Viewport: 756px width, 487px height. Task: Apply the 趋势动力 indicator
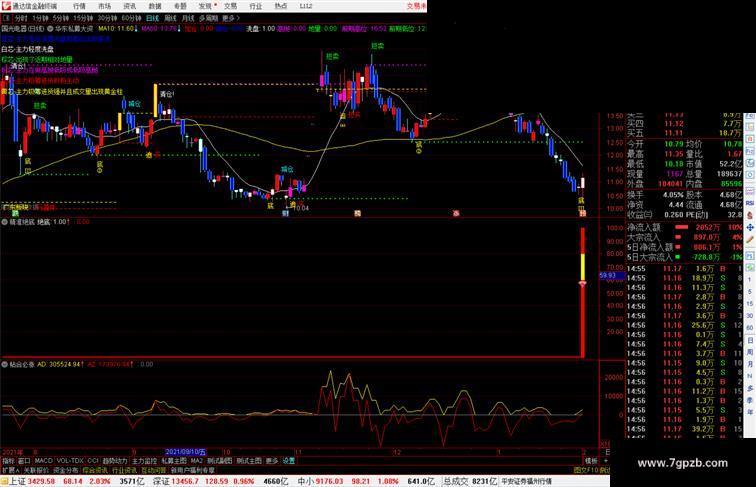[115, 461]
